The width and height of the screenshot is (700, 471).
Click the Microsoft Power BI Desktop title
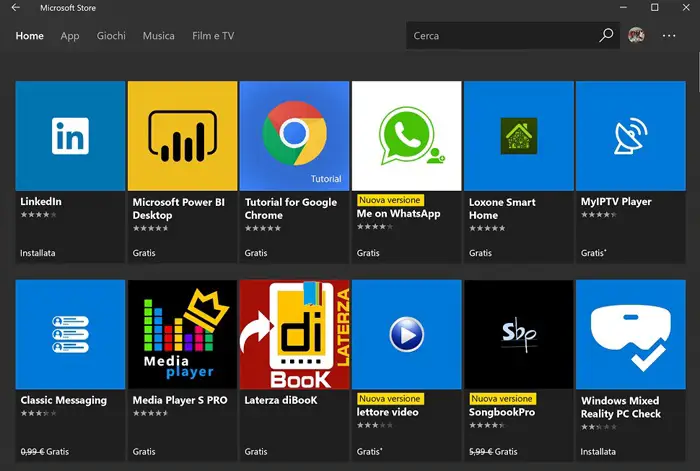179,208
